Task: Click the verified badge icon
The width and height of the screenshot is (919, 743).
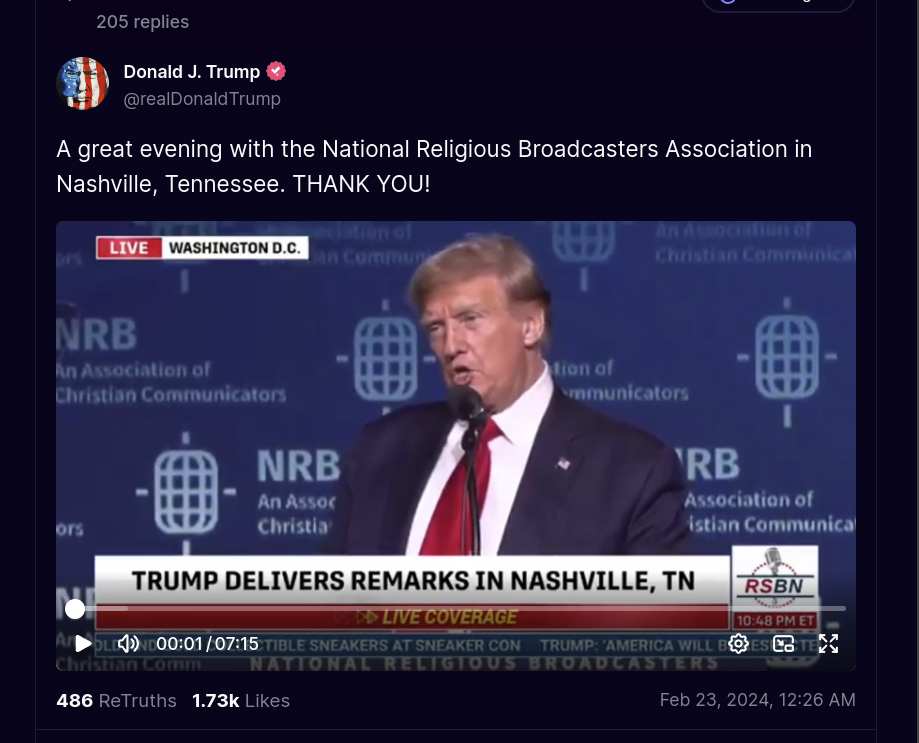Action: click(x=276, y=71)
